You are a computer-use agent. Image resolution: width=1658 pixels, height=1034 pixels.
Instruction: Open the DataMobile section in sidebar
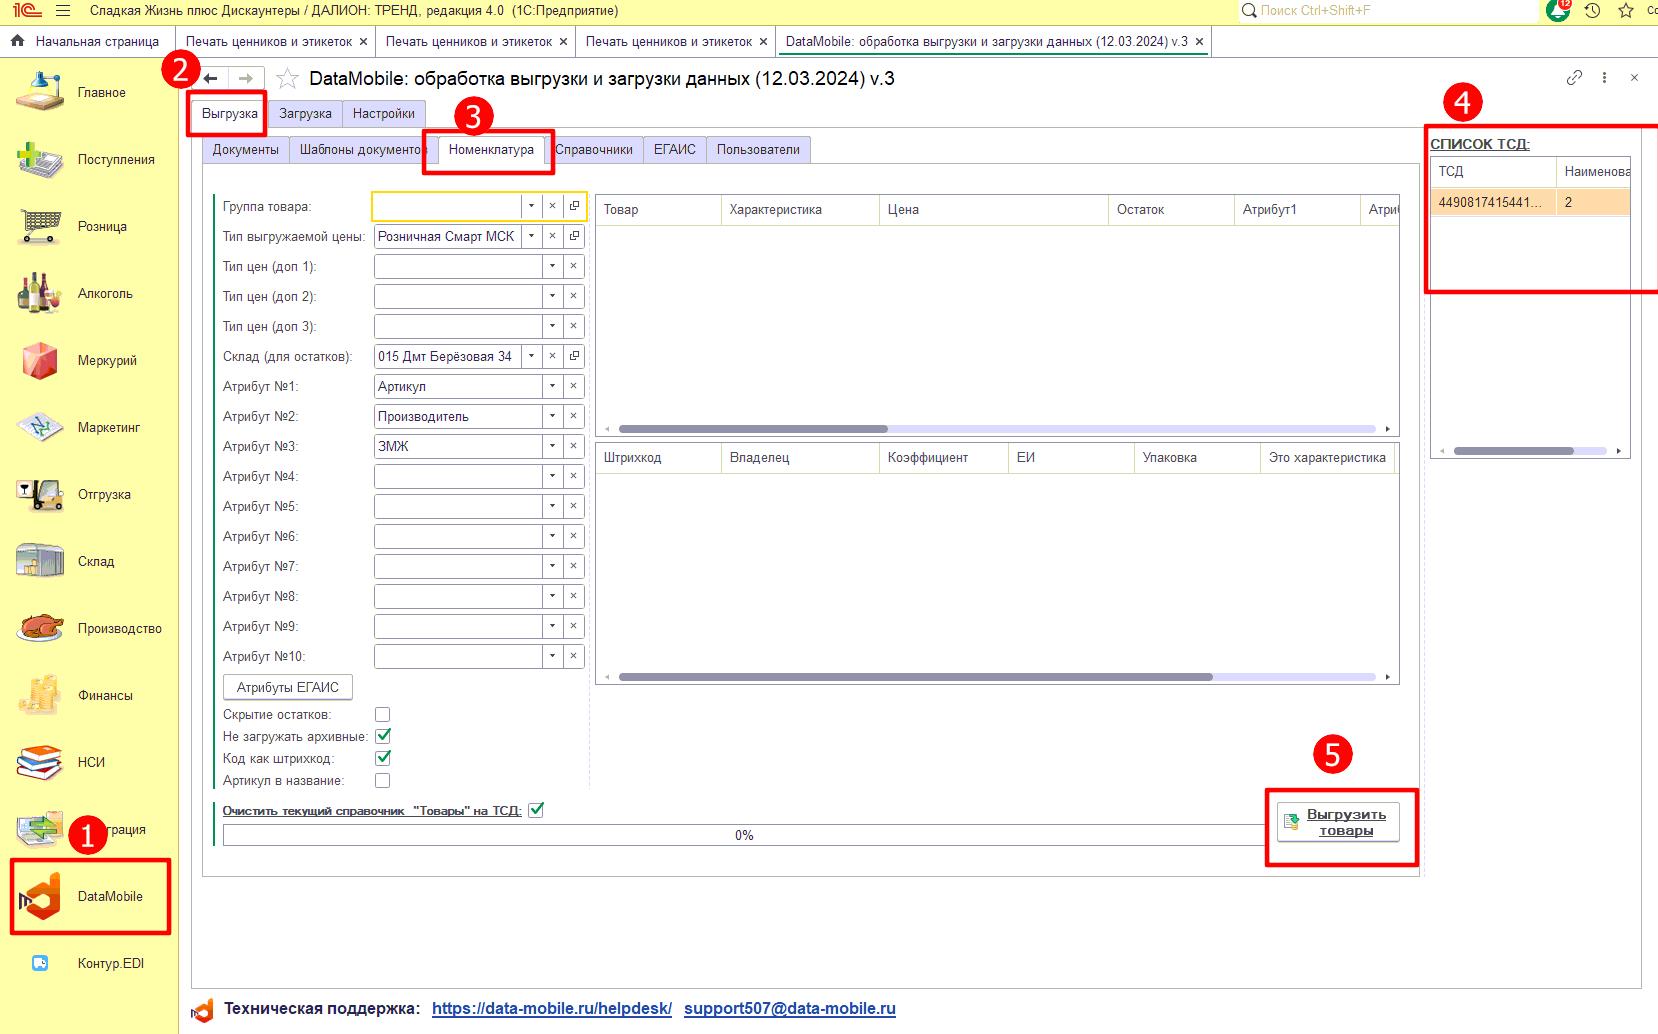point(88,896)
